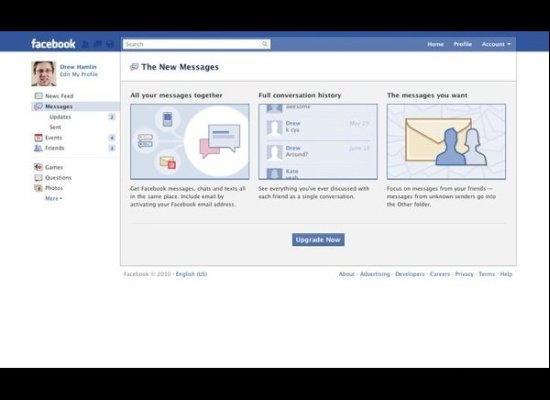Screen dimensions: 550x400
Task: Click the Messages sidebar icon
Action: click(38, 106)
